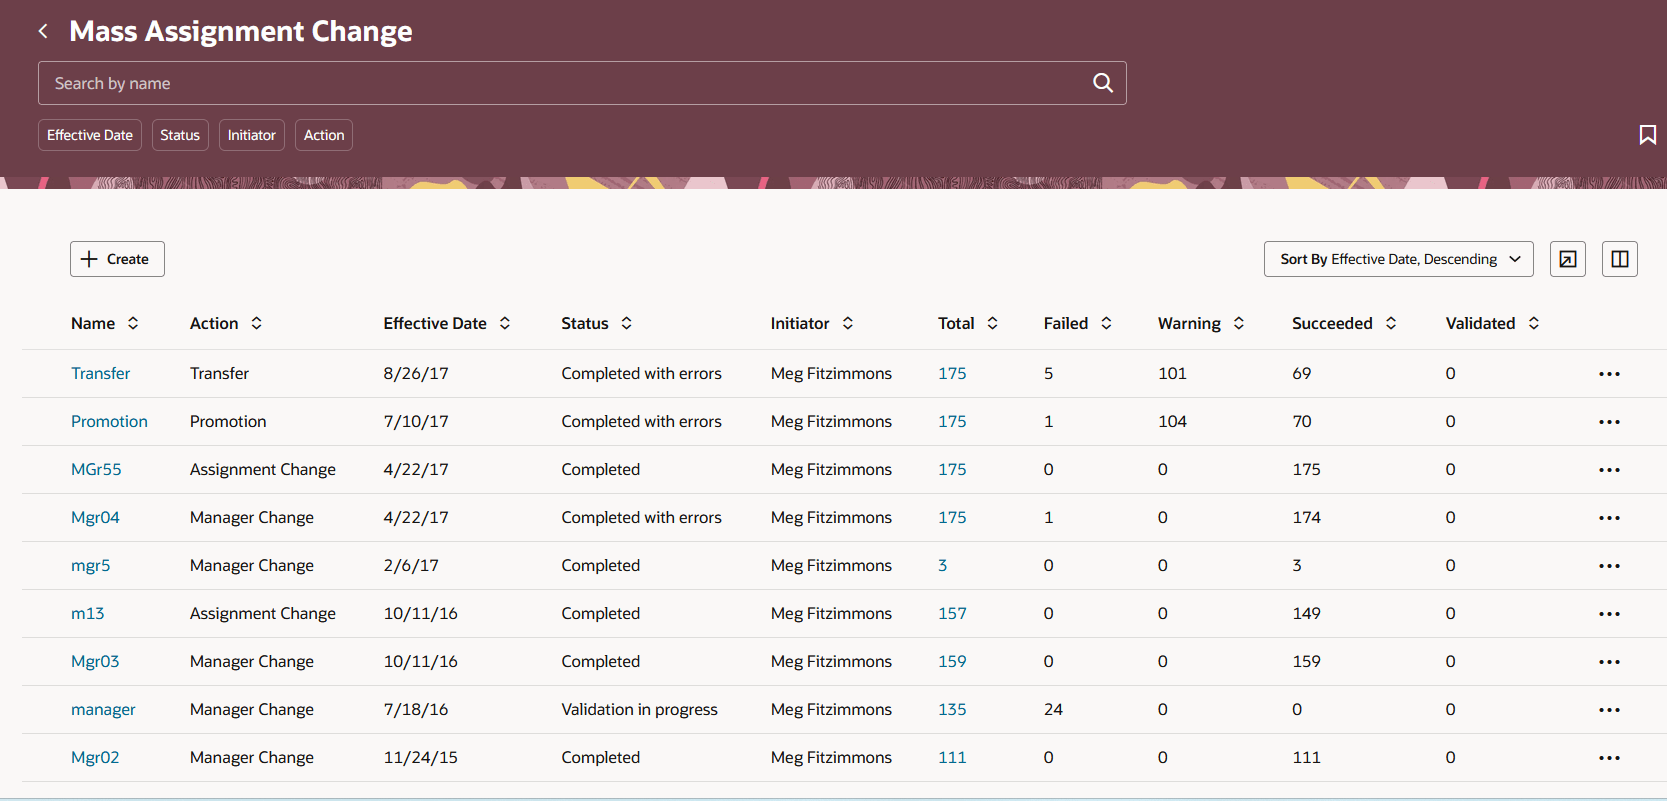1667x801 pixels.
Task: Click total 135 in manager row
Action: (x=952, y=709)
